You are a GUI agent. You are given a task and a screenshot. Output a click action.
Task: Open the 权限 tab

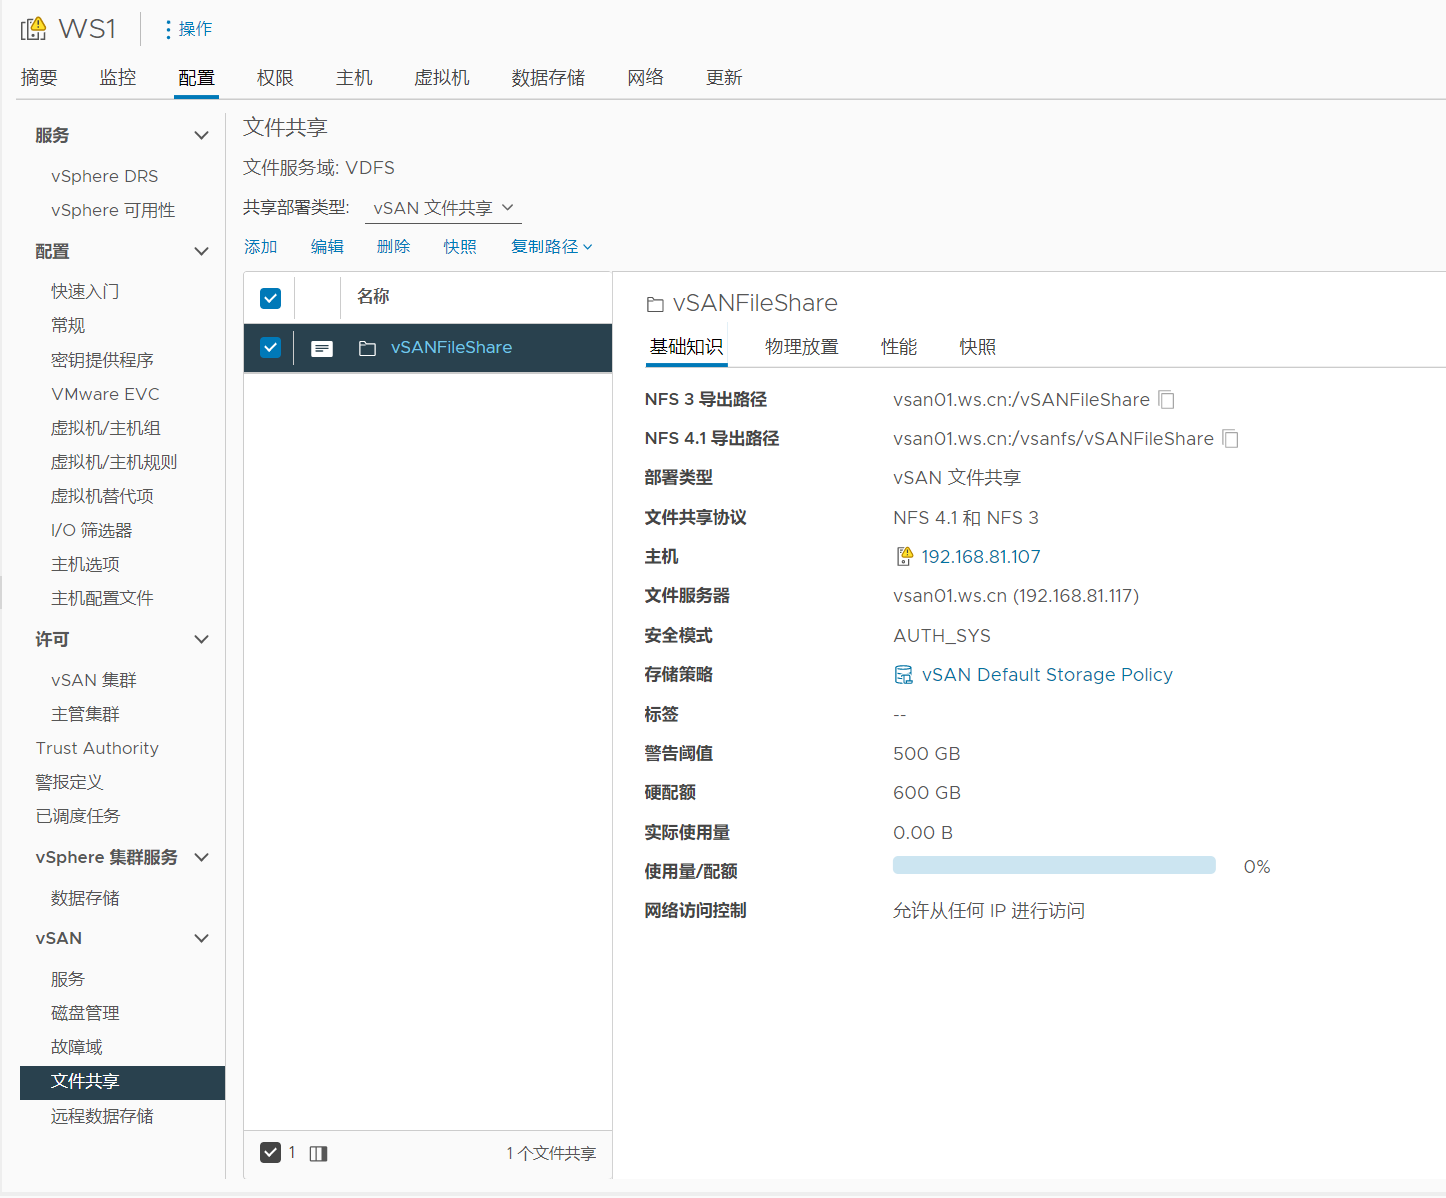pyautogui.click(x=275, y=78)
